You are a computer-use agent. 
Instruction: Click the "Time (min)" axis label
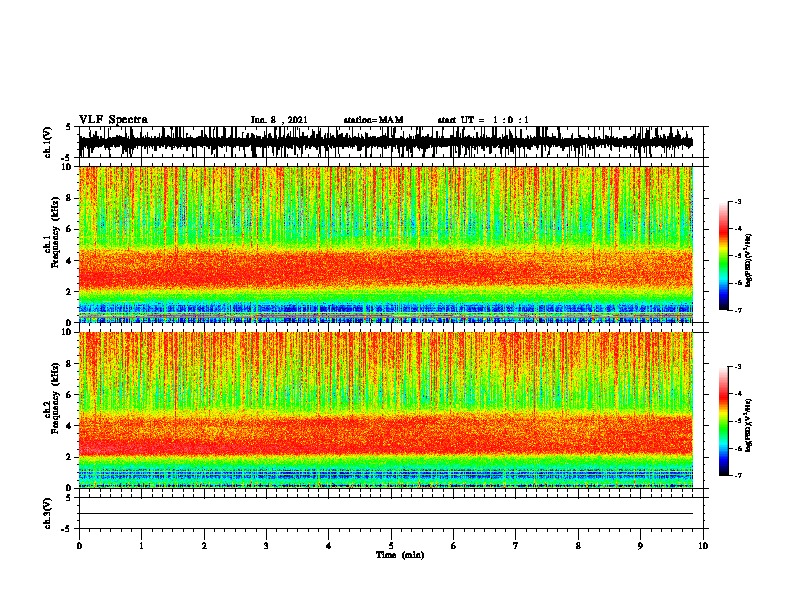click(x=400, y=555)
